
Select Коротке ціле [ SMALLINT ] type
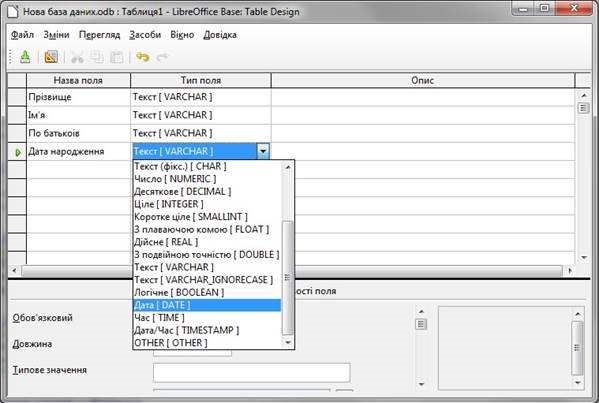[207, 217]
